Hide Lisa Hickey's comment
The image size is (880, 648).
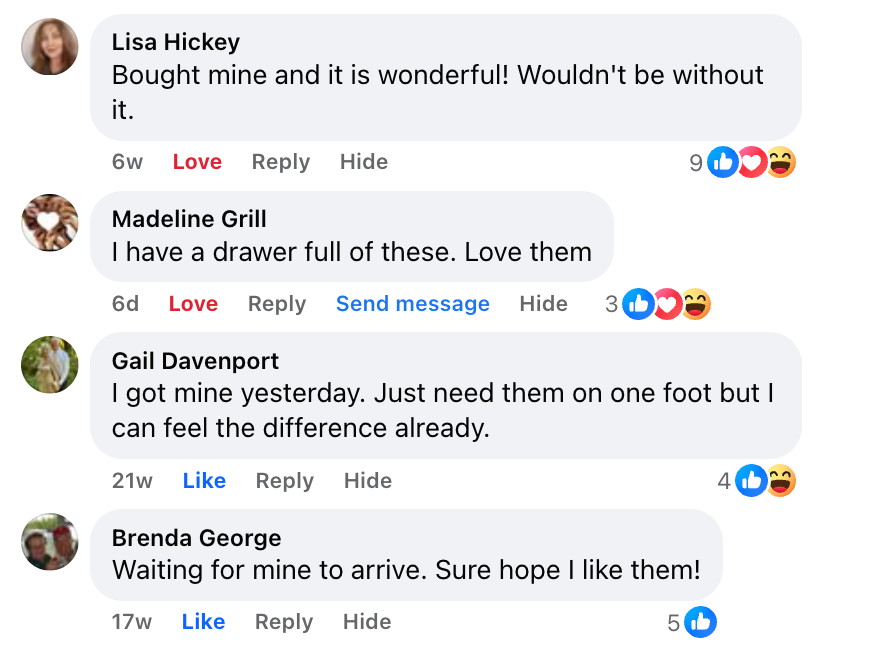coord(363,162)
